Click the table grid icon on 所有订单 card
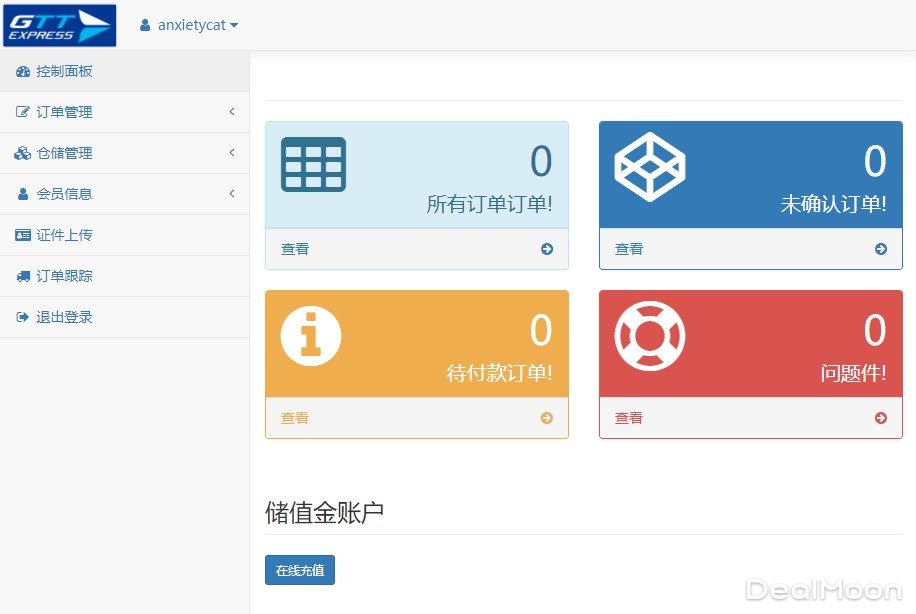Viewport: 916px width, 614px height. pos(313,164)
